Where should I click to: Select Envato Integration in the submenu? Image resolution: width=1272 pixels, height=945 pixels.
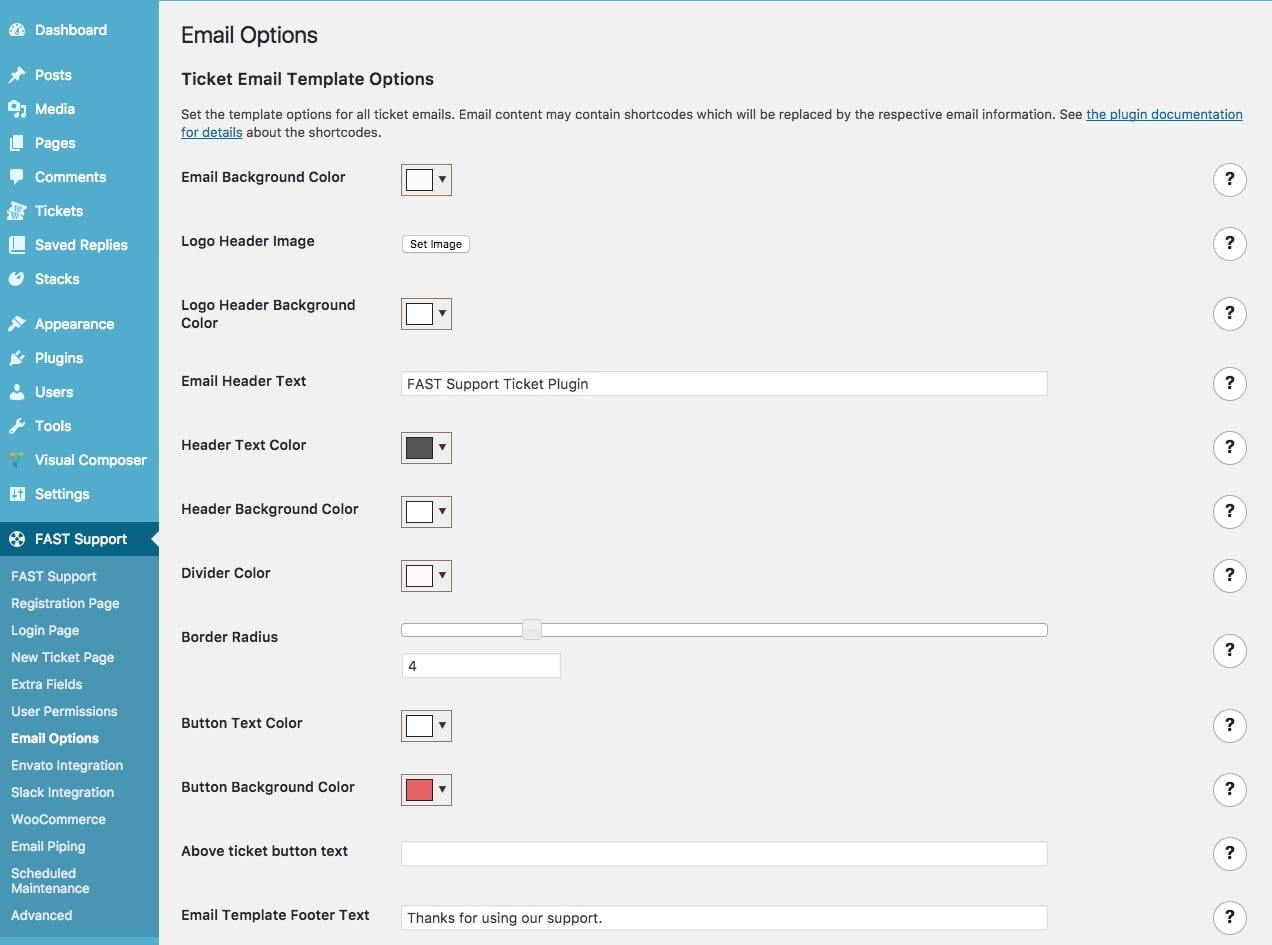[67, 765]
